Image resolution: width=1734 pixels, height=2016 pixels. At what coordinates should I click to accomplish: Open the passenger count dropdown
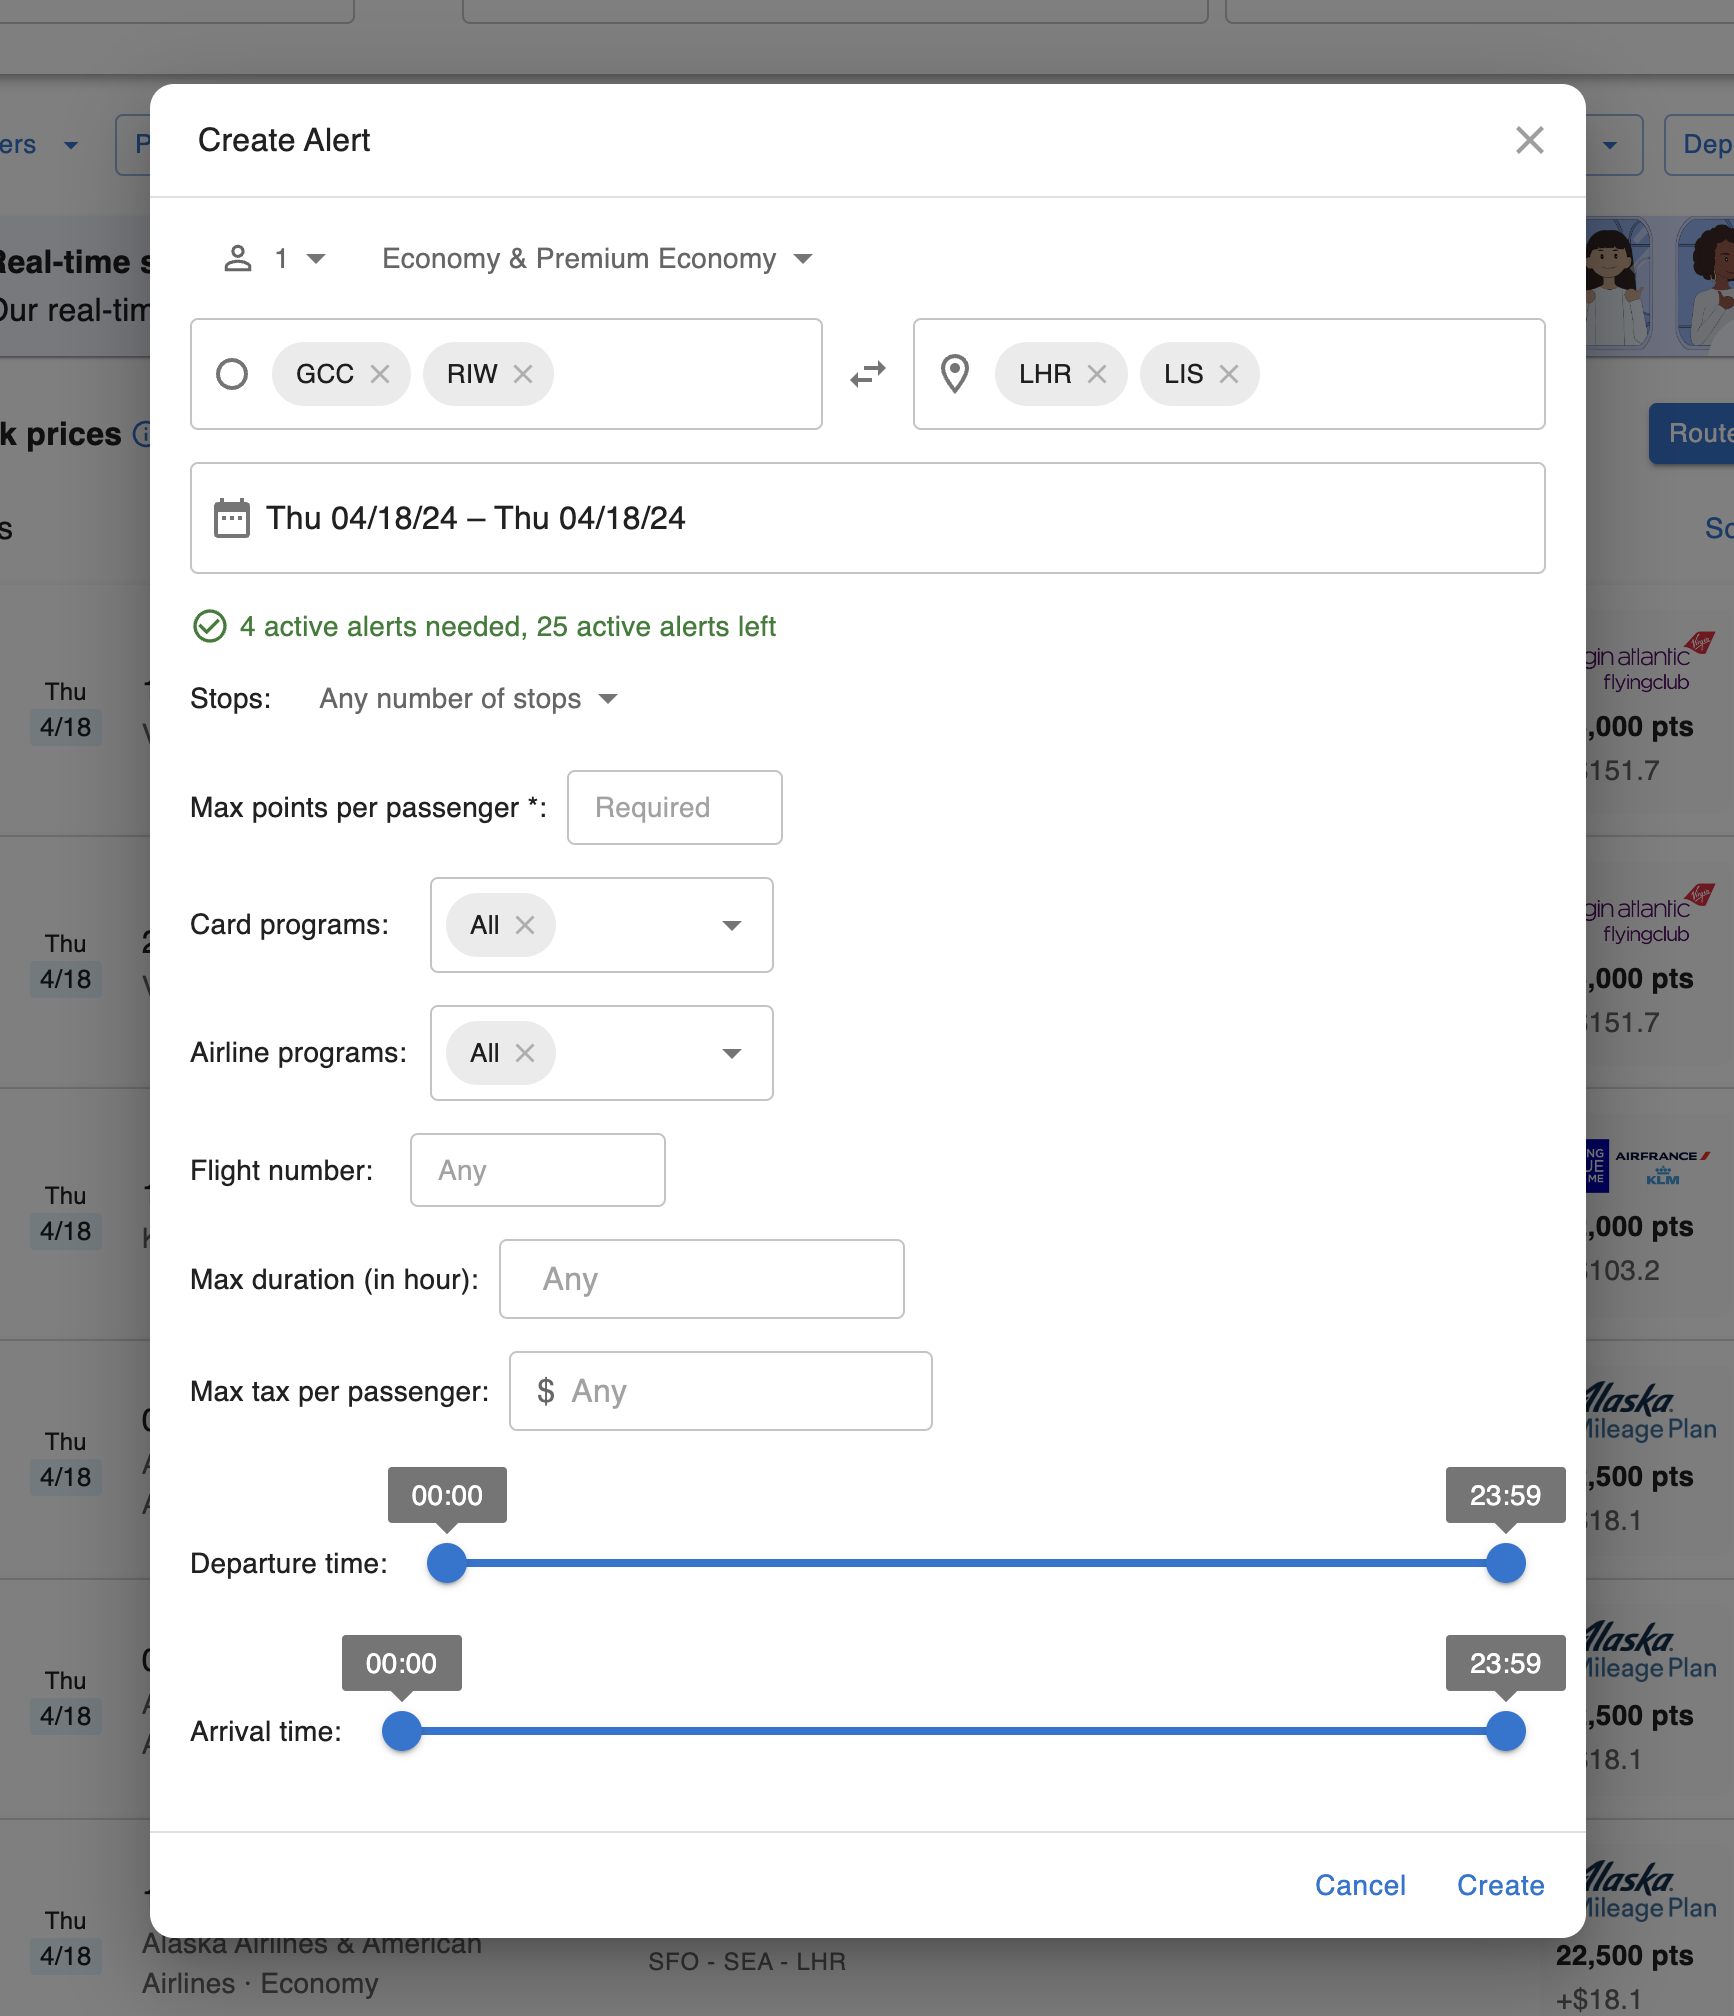296,258
